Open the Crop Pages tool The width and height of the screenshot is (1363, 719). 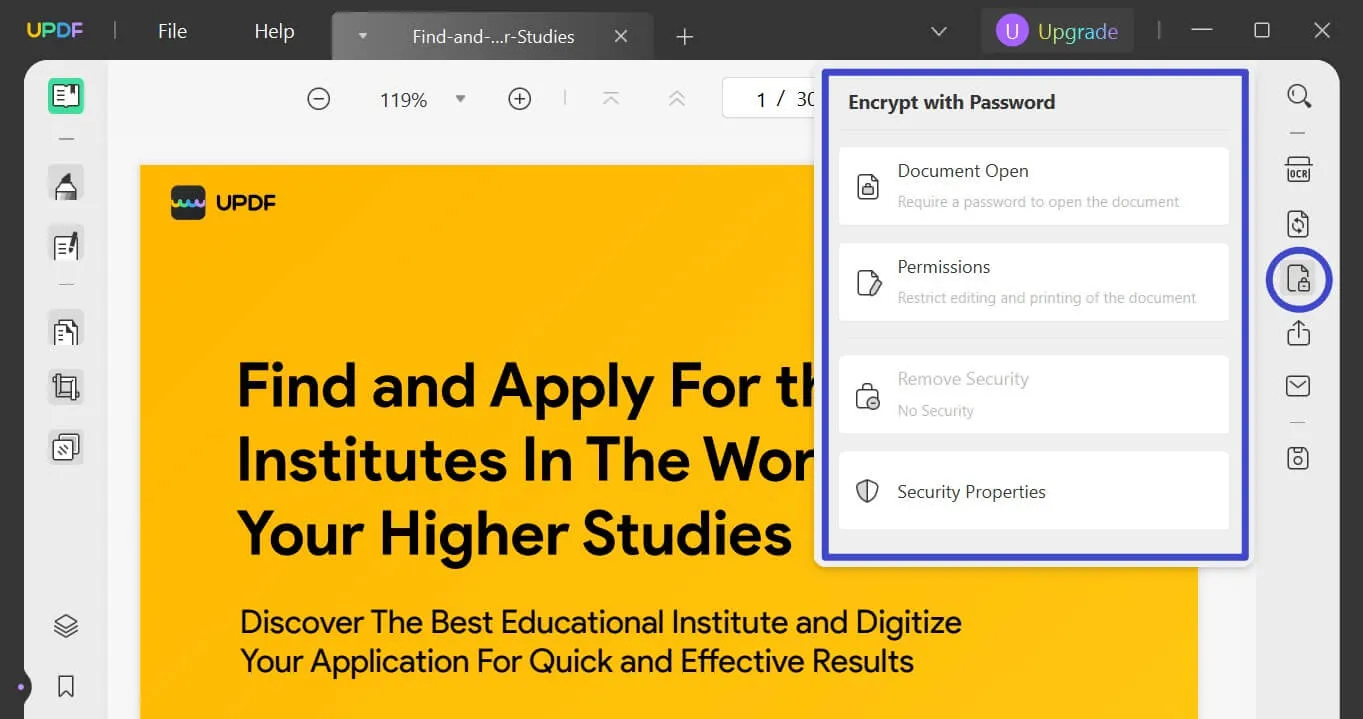click(x=66, y=387)
